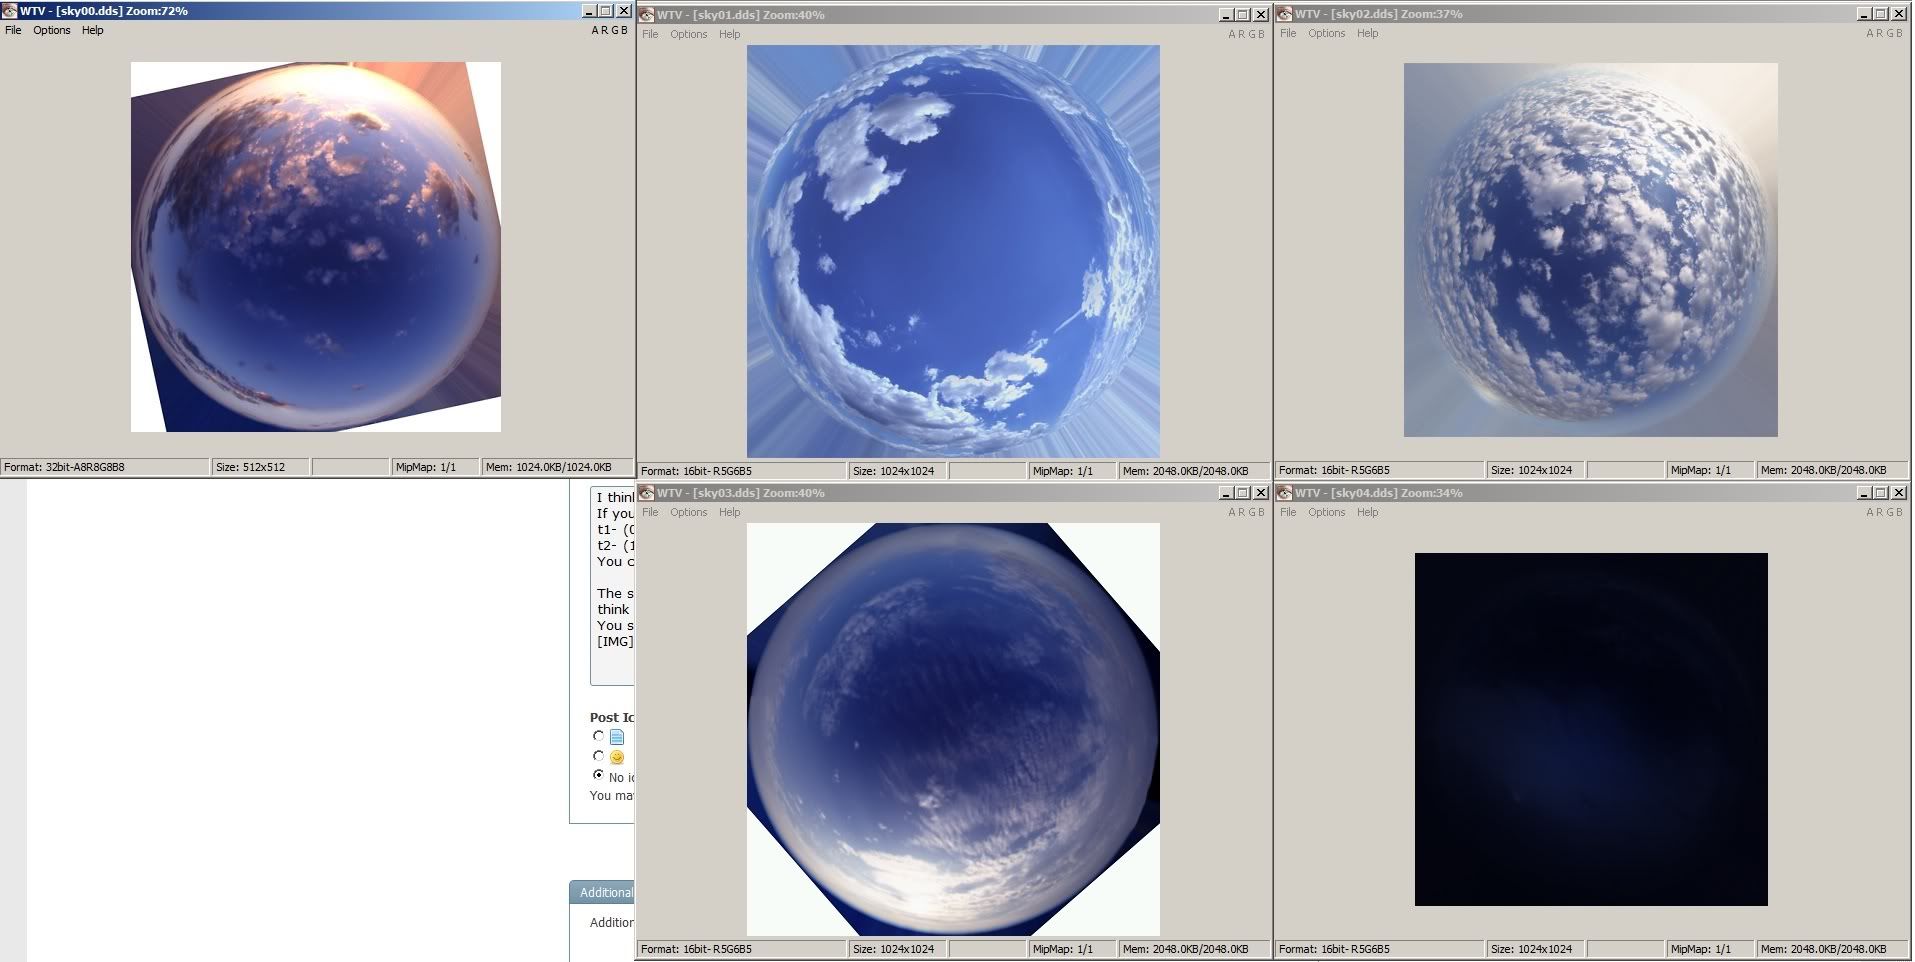
Task: Click the blue document post icon
Action: [x=617, y=737]
